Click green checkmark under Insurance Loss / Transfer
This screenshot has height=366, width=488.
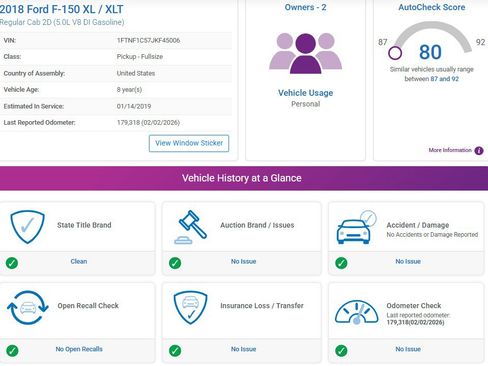click(175, 351)
